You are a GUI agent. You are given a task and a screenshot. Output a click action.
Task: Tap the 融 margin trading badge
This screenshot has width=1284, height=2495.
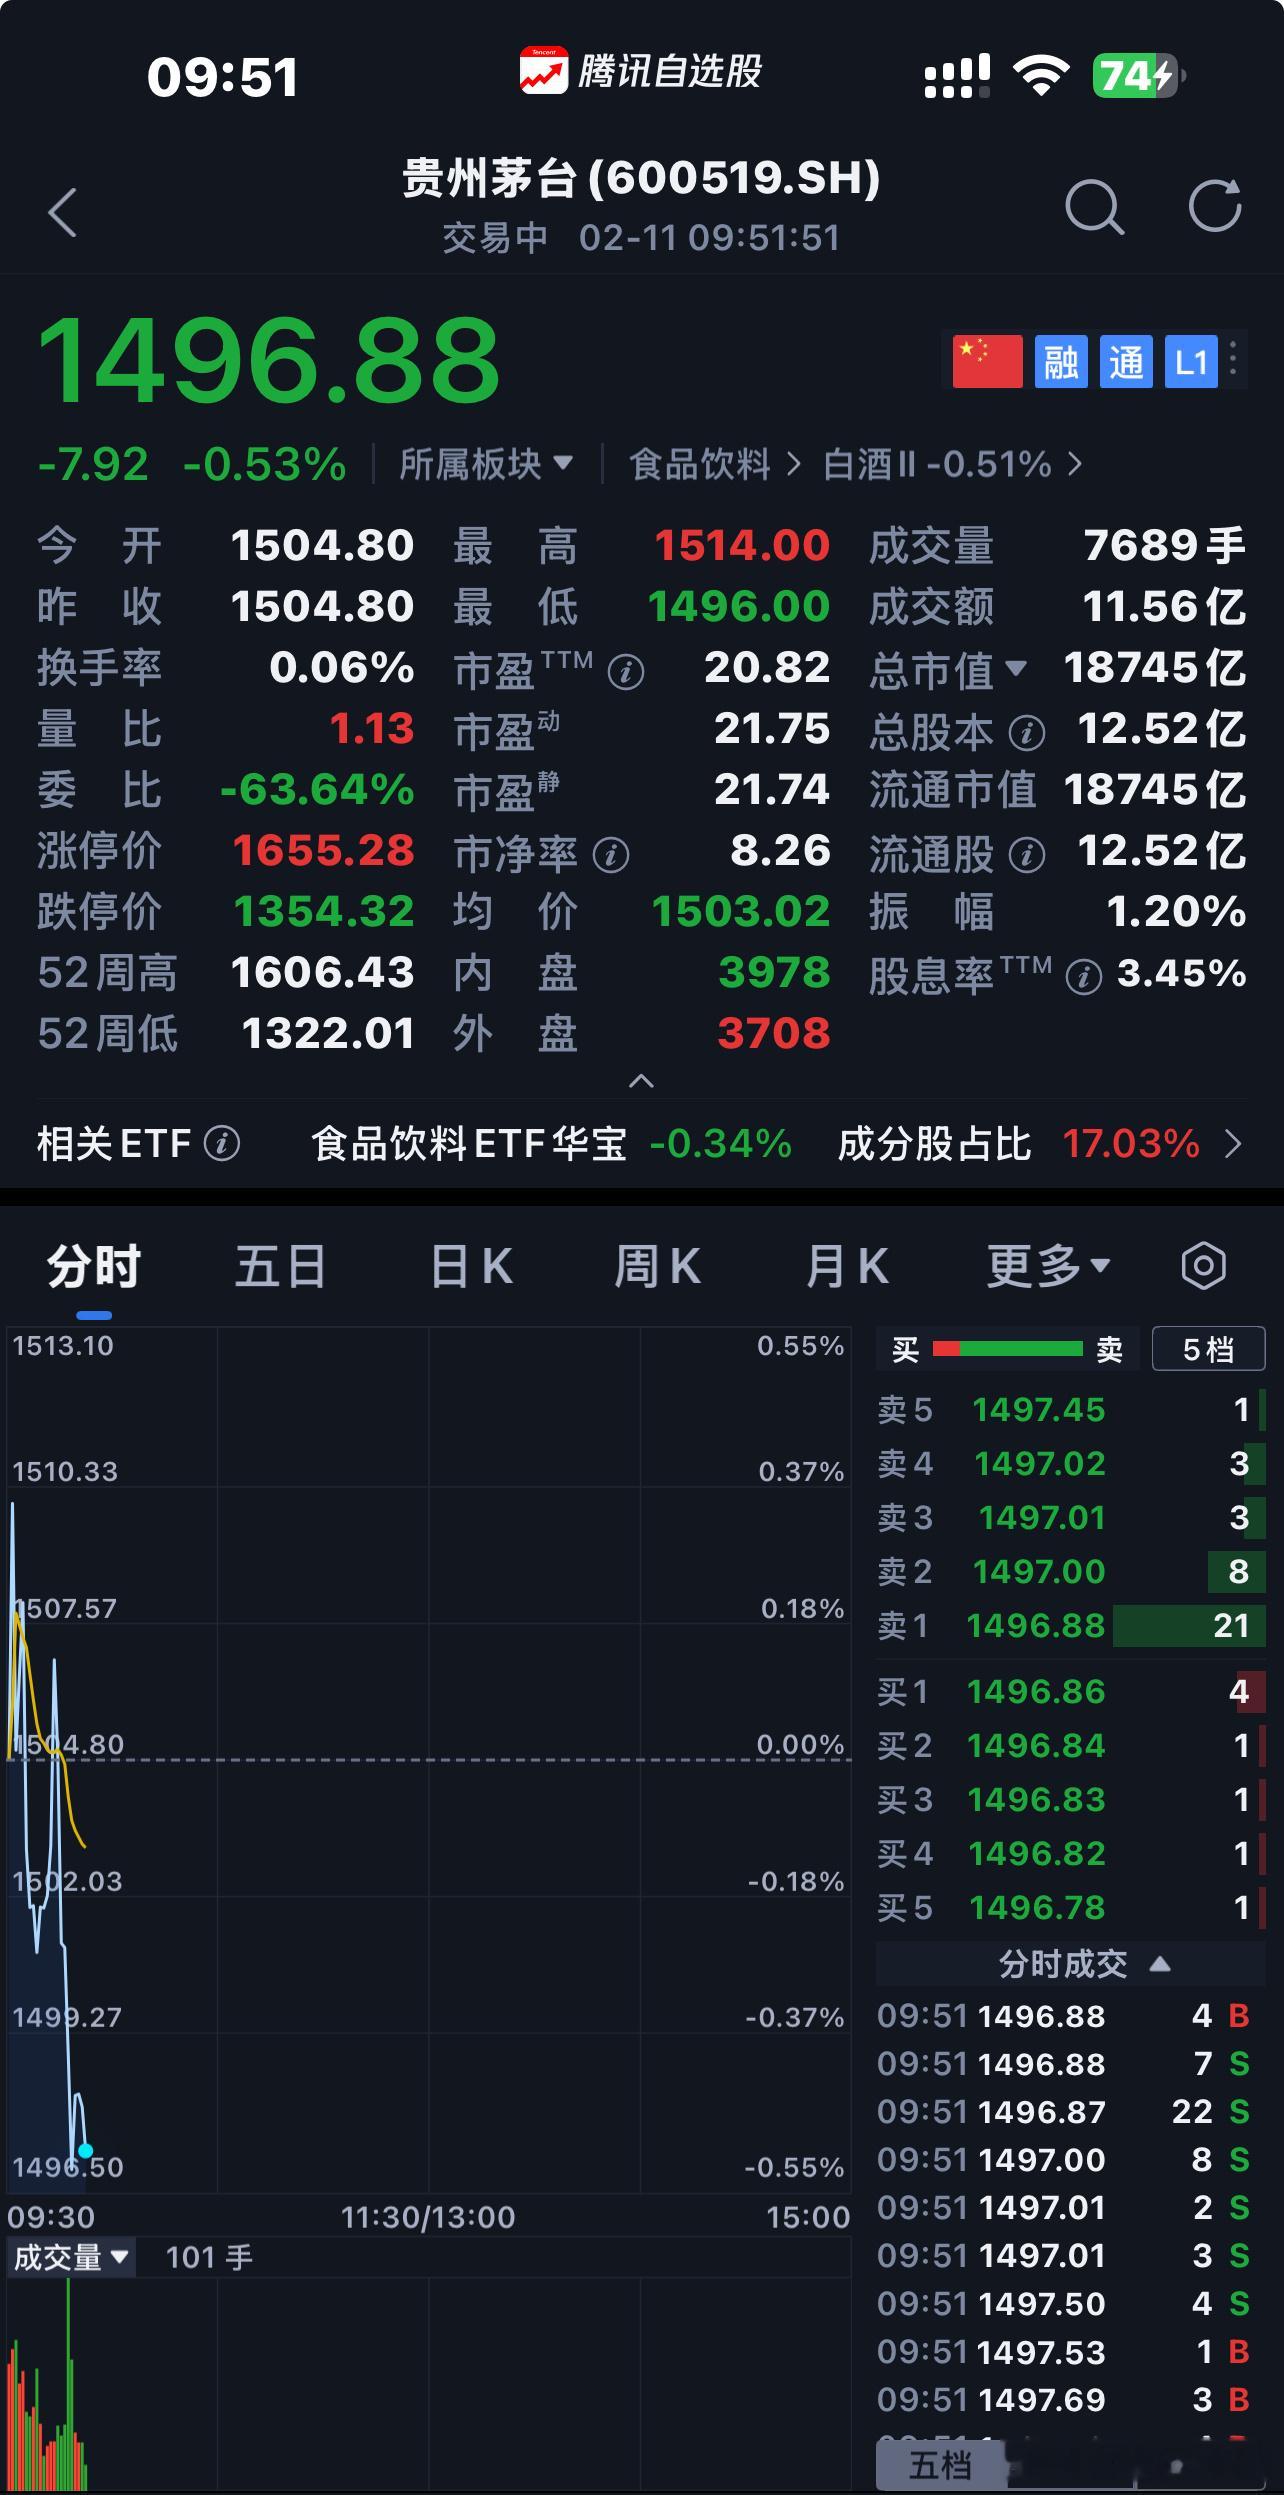pos(1060,361)
